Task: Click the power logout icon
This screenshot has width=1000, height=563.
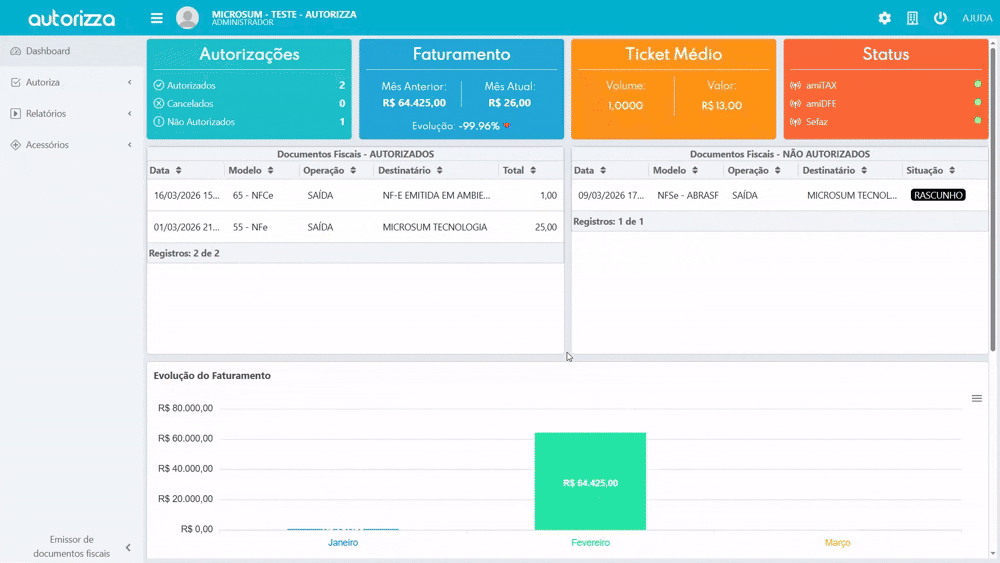Action: point(940,18)
